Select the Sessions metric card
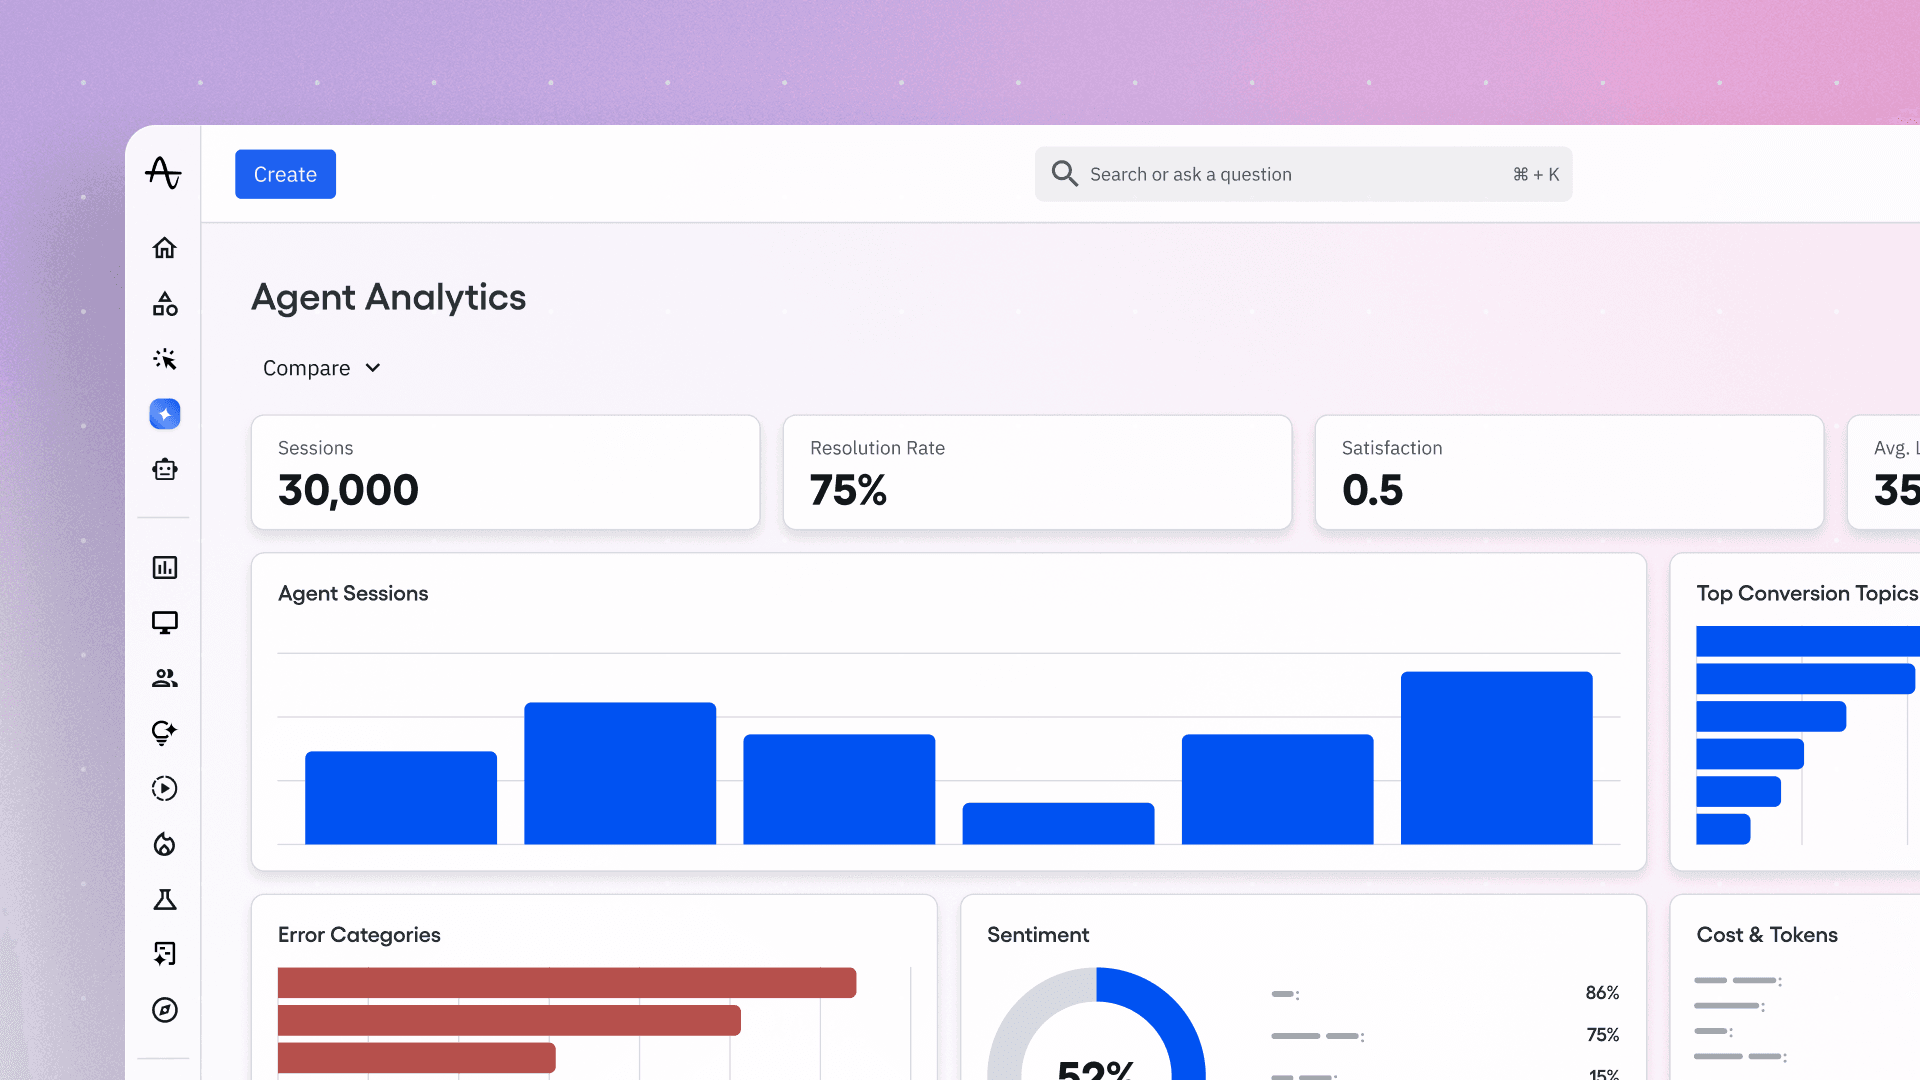Viewport: 1920px width, 1080px height. click(505, 471)
